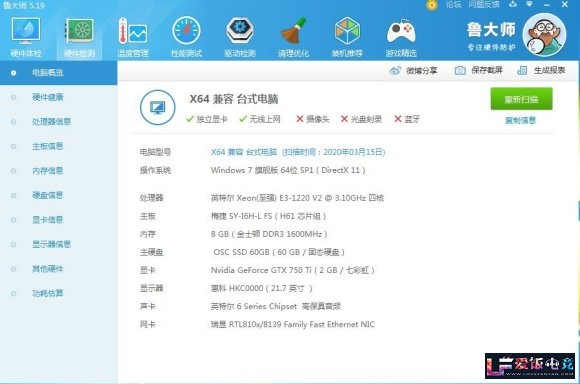Click the Nvidia GeForce GTX 750 Ti text
The height and width of the screenshot is (384, 580).
(x=293, y=270)
